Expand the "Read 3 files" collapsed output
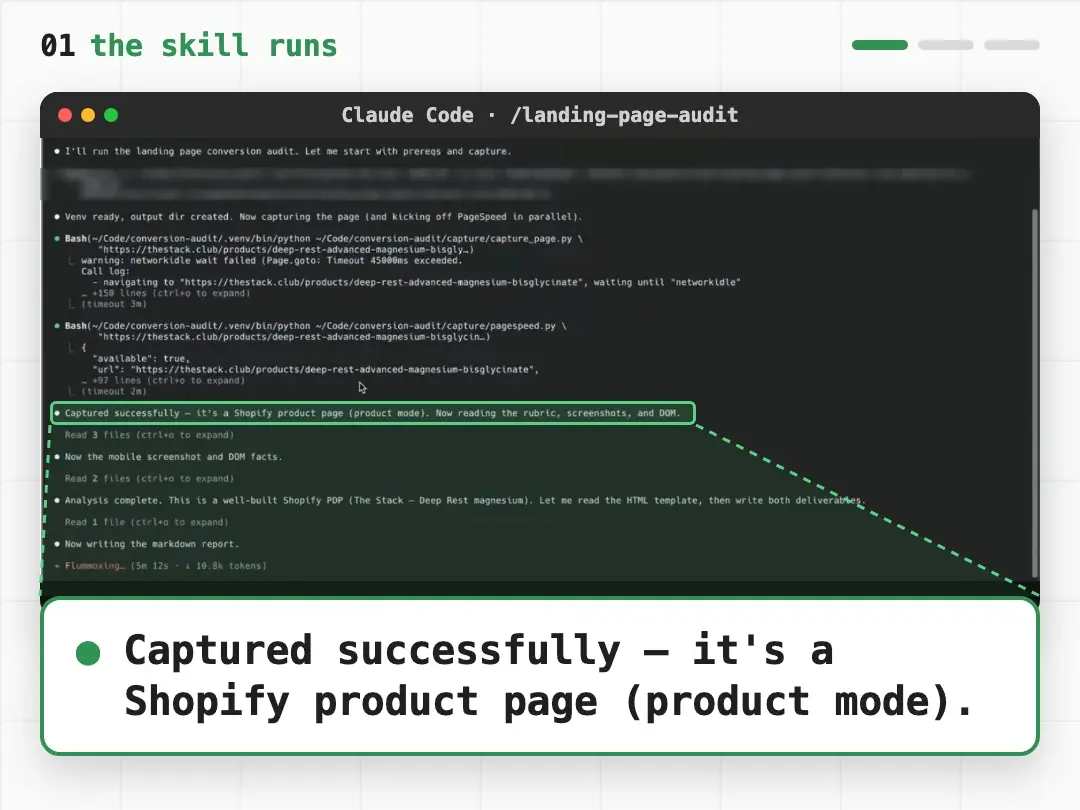 [149, 435]
